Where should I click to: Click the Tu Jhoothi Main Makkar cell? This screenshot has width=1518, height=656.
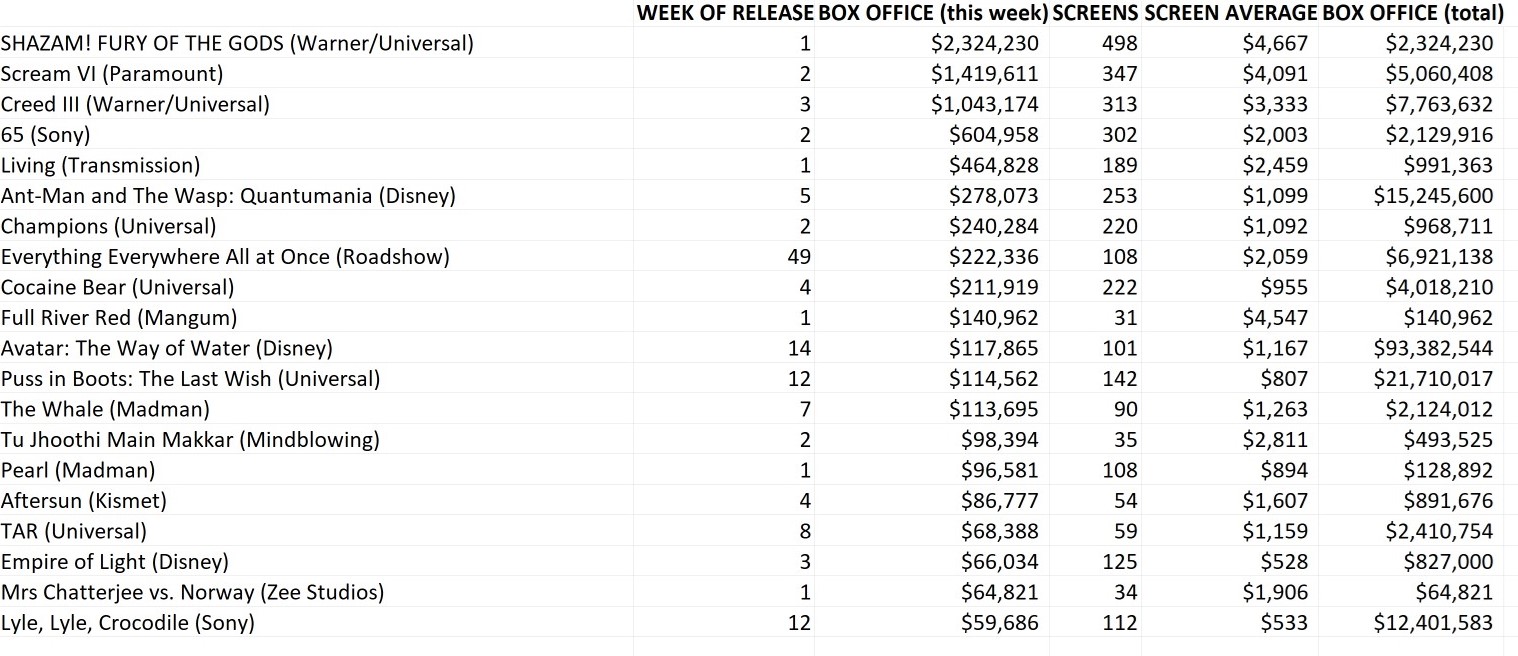(x=190, y=440)
